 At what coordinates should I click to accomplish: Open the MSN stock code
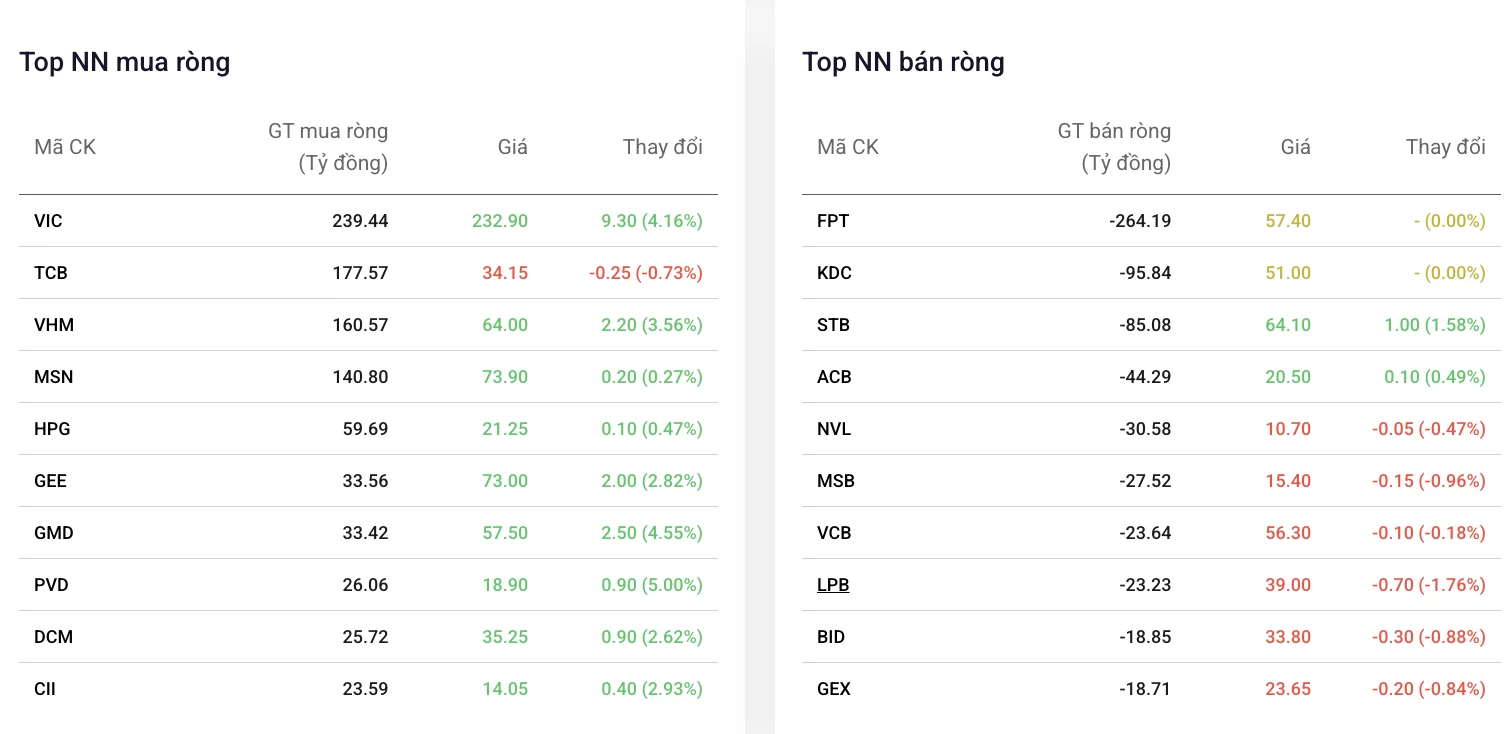54,377
